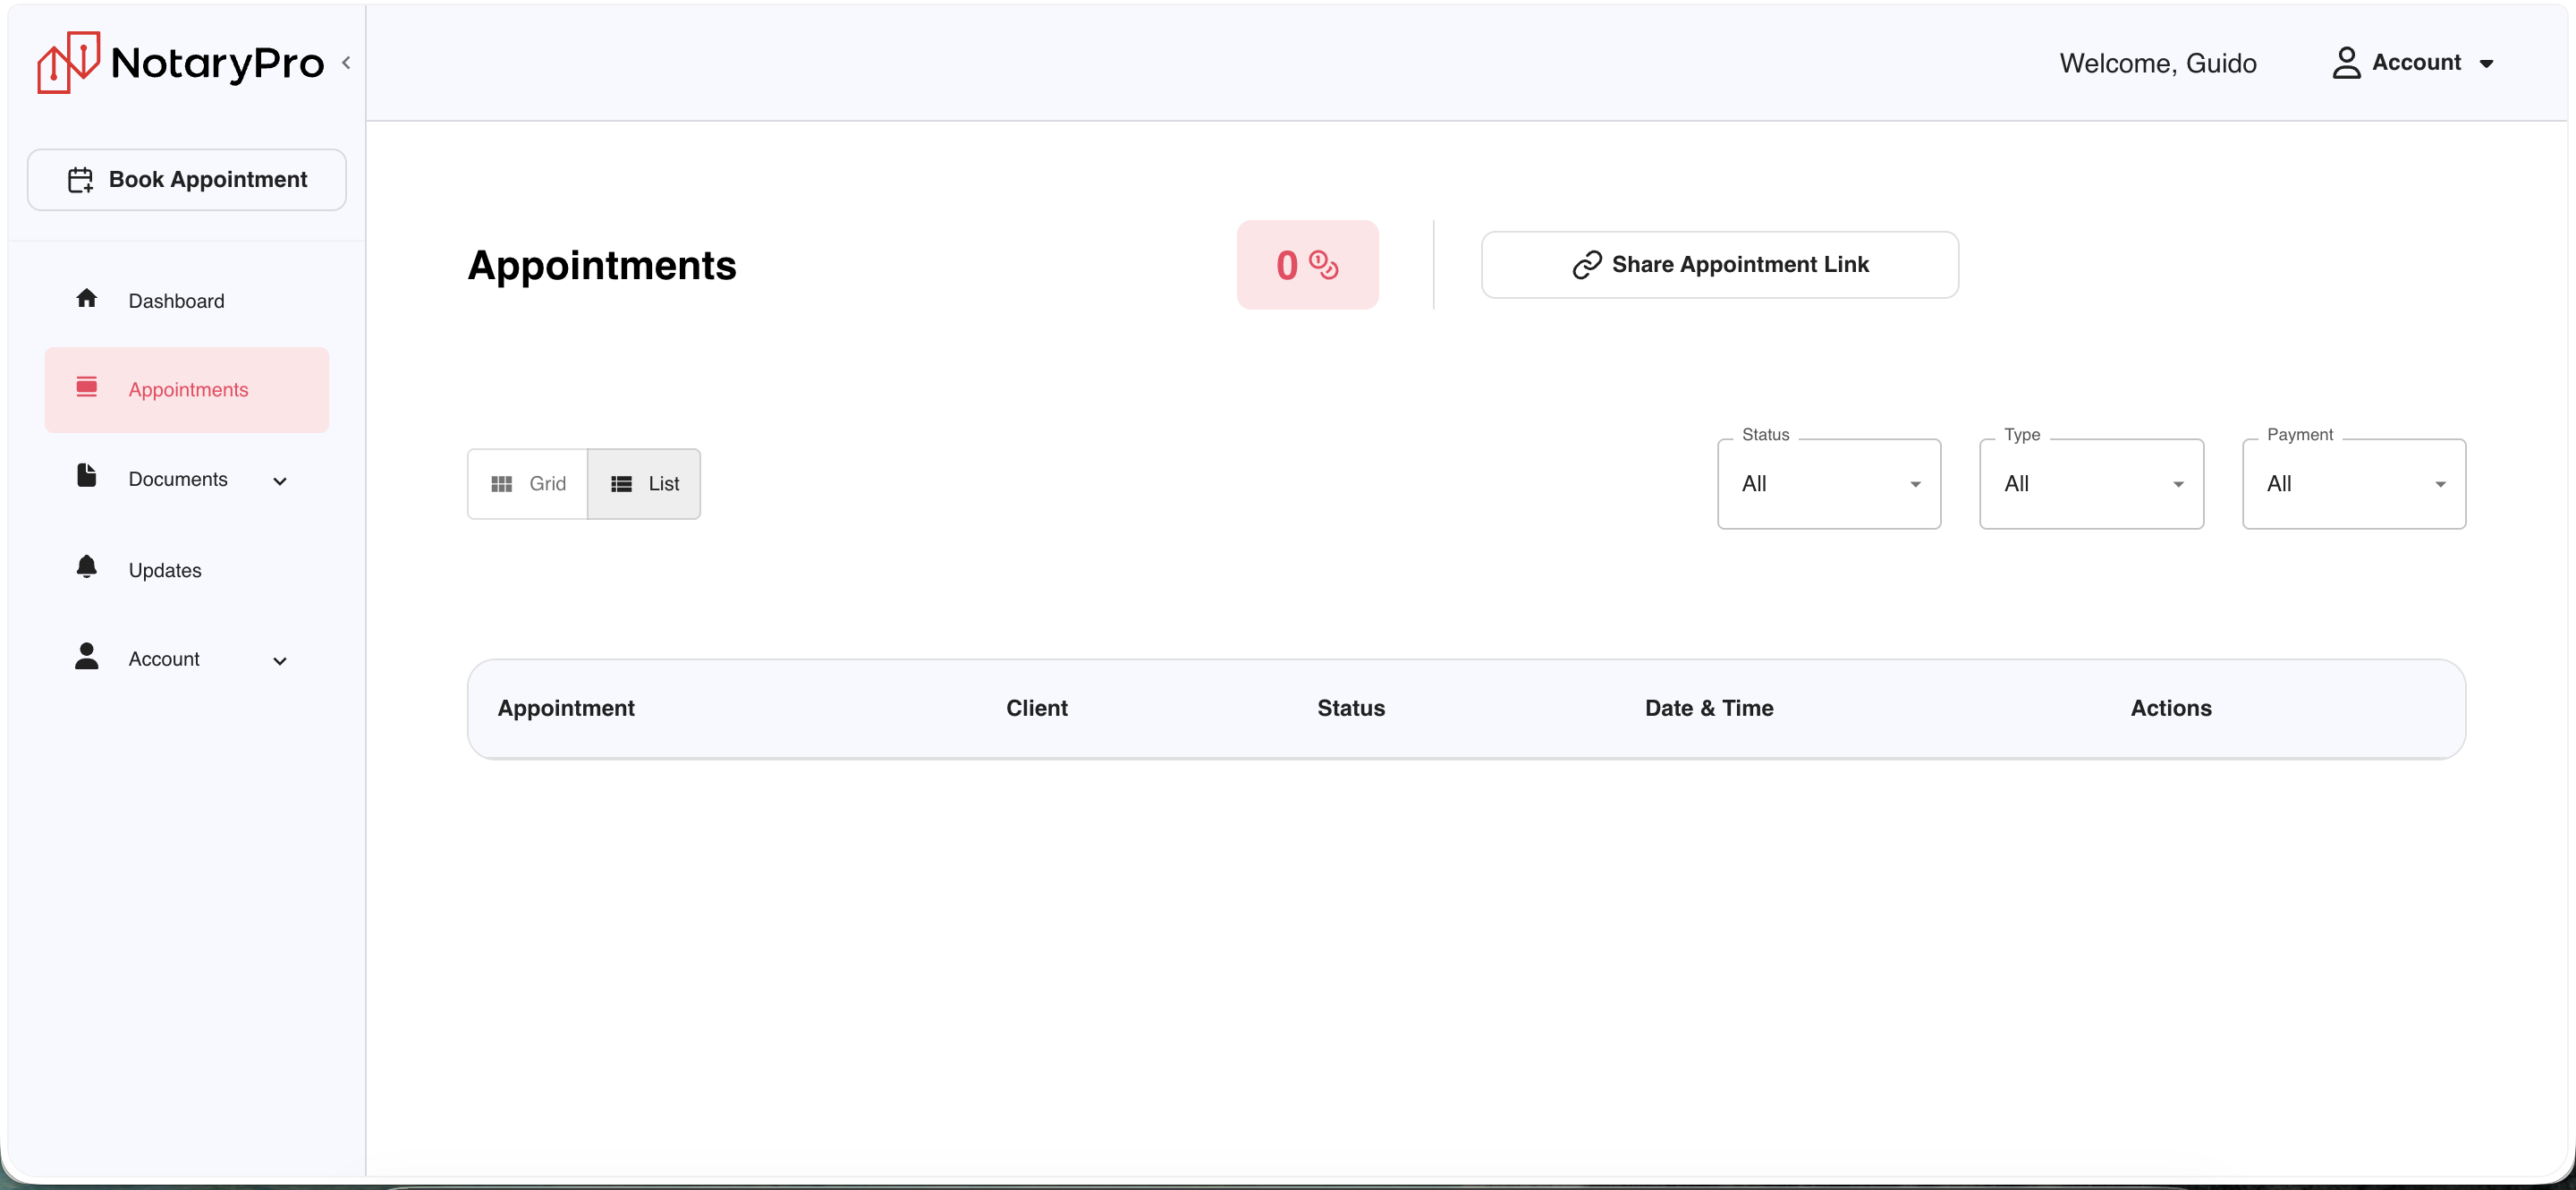Expand the sidebar Account submenu chevron
This screenshot has height=1190, width=2576.
click(280, 661)
